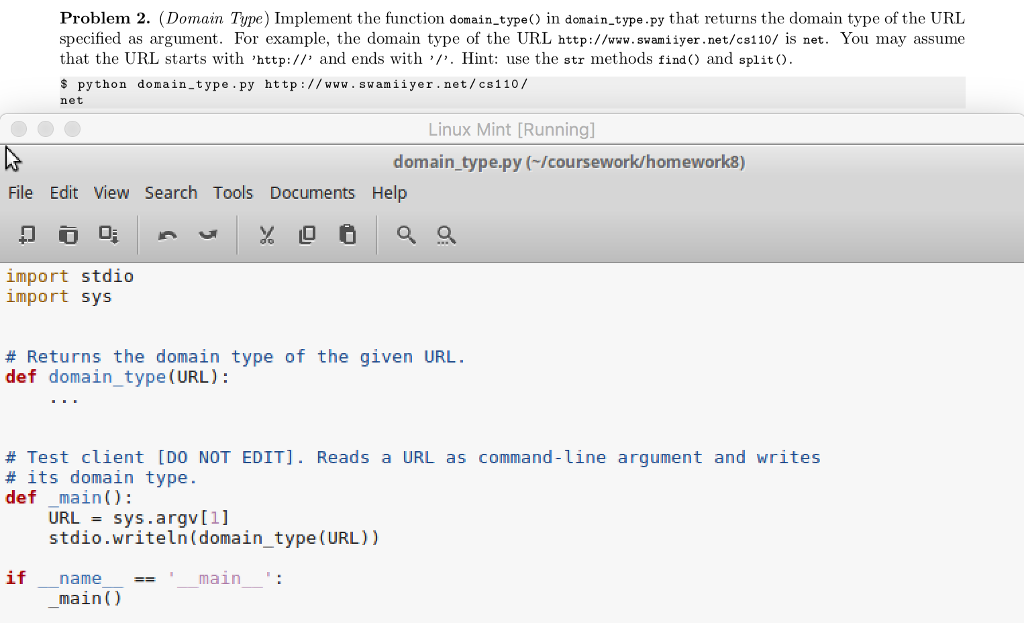Click the 'stdio.writeln(domain_type(URL))' line

[214, 538]
